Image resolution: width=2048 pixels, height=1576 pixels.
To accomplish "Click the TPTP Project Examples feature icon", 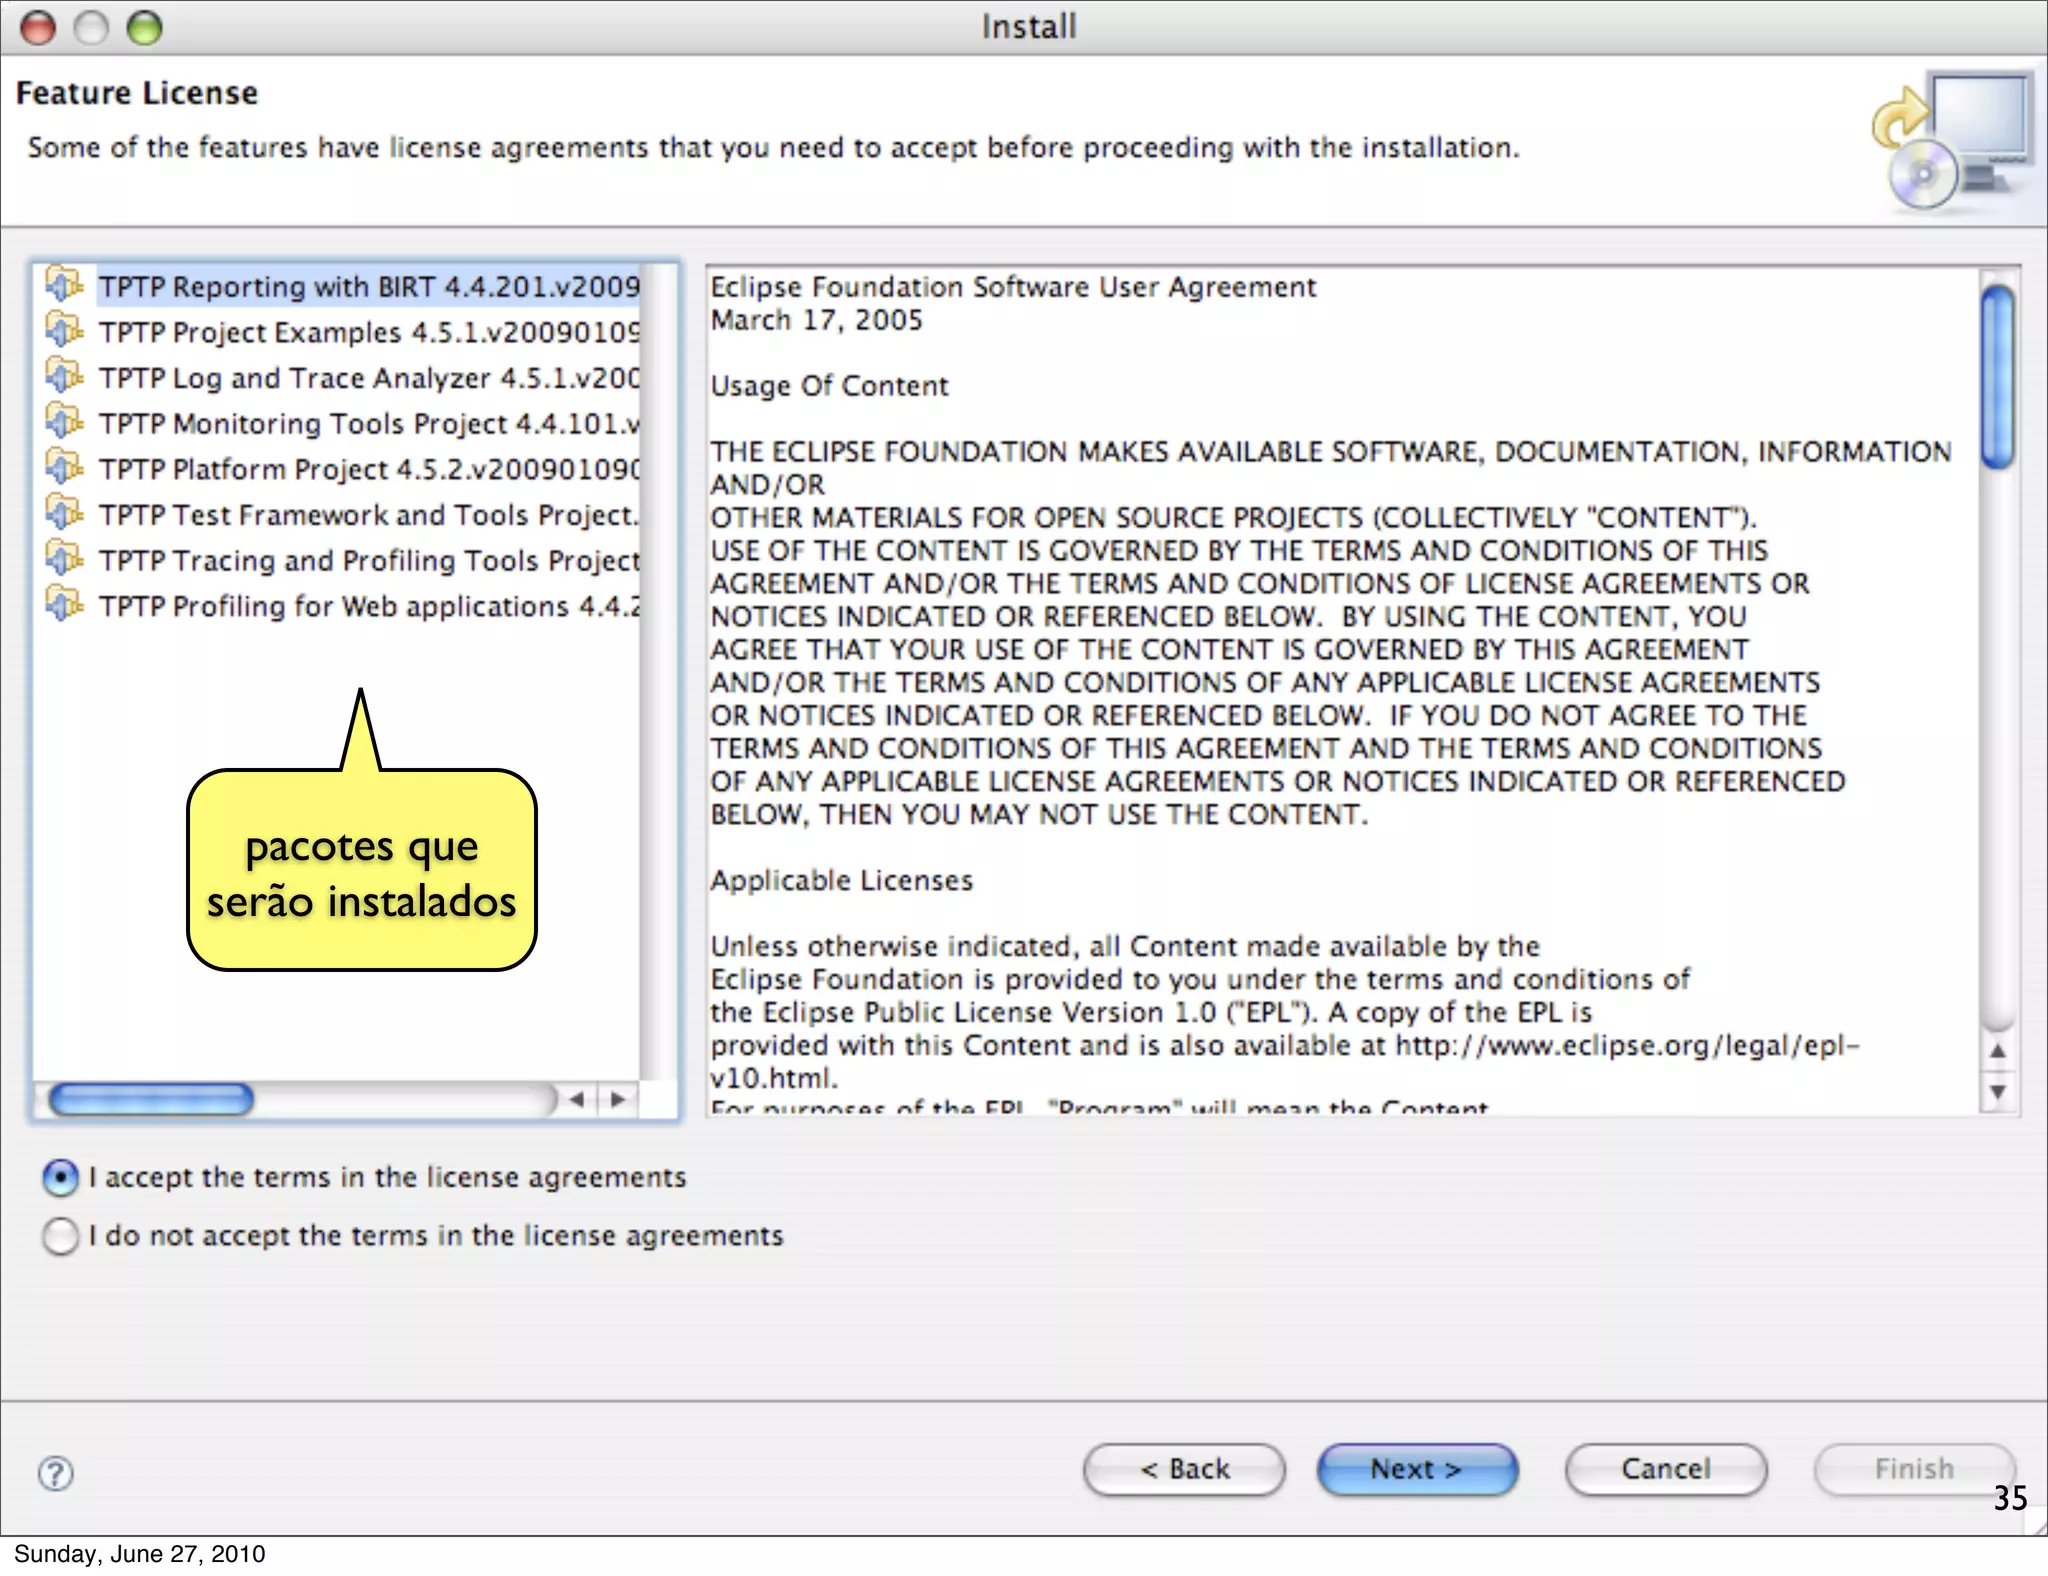I will pyautogui.click(x=64, y=330).
